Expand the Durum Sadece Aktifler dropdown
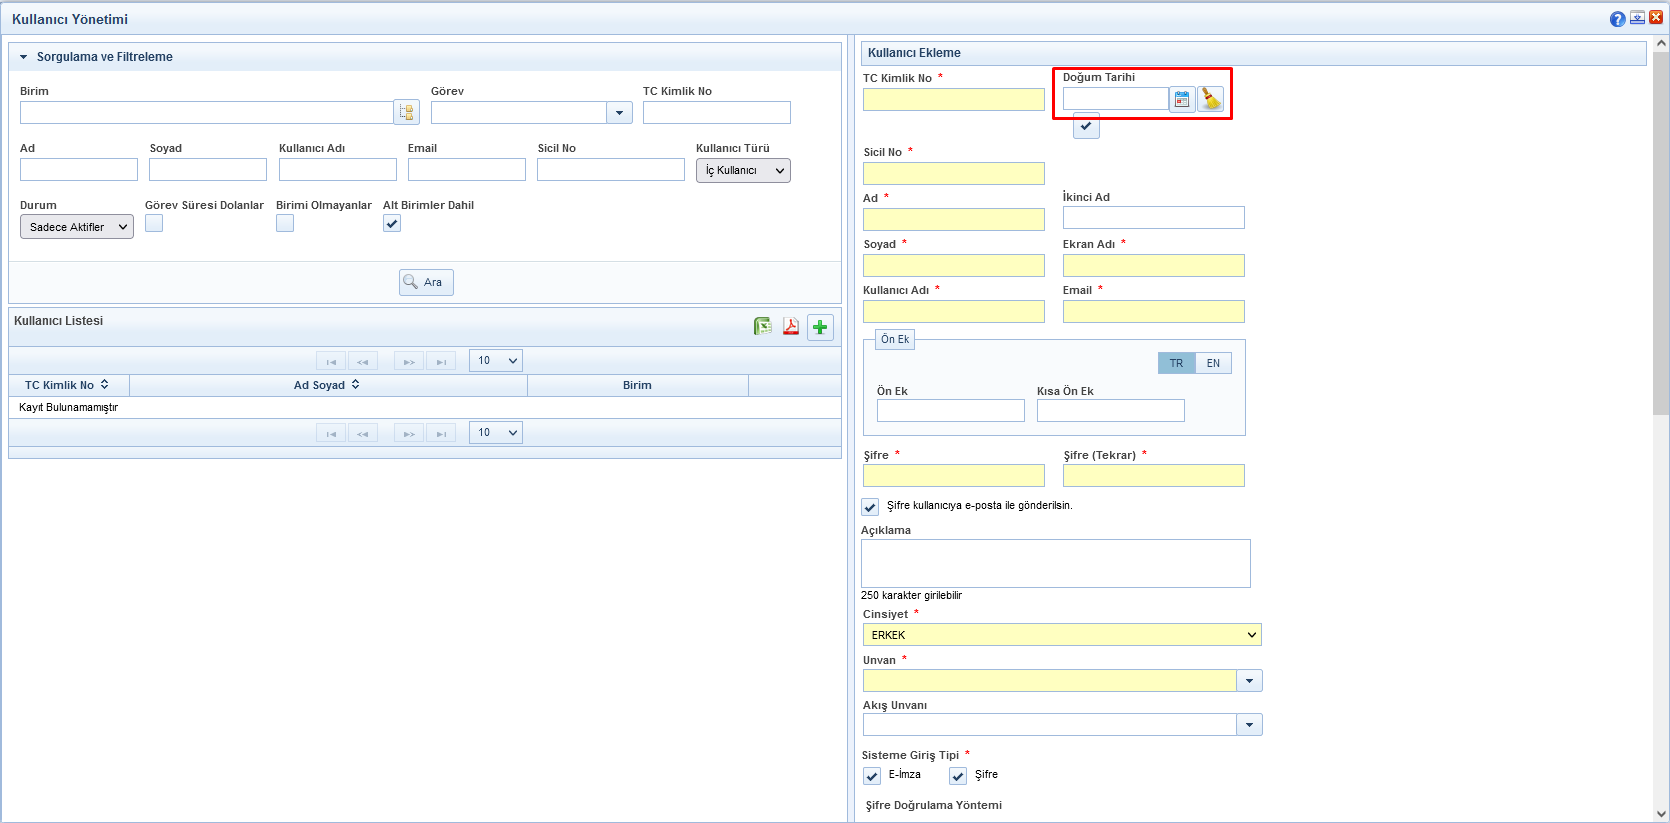Image resolution: width=1670 pixels, height=823 pixels. coord(77,227)
